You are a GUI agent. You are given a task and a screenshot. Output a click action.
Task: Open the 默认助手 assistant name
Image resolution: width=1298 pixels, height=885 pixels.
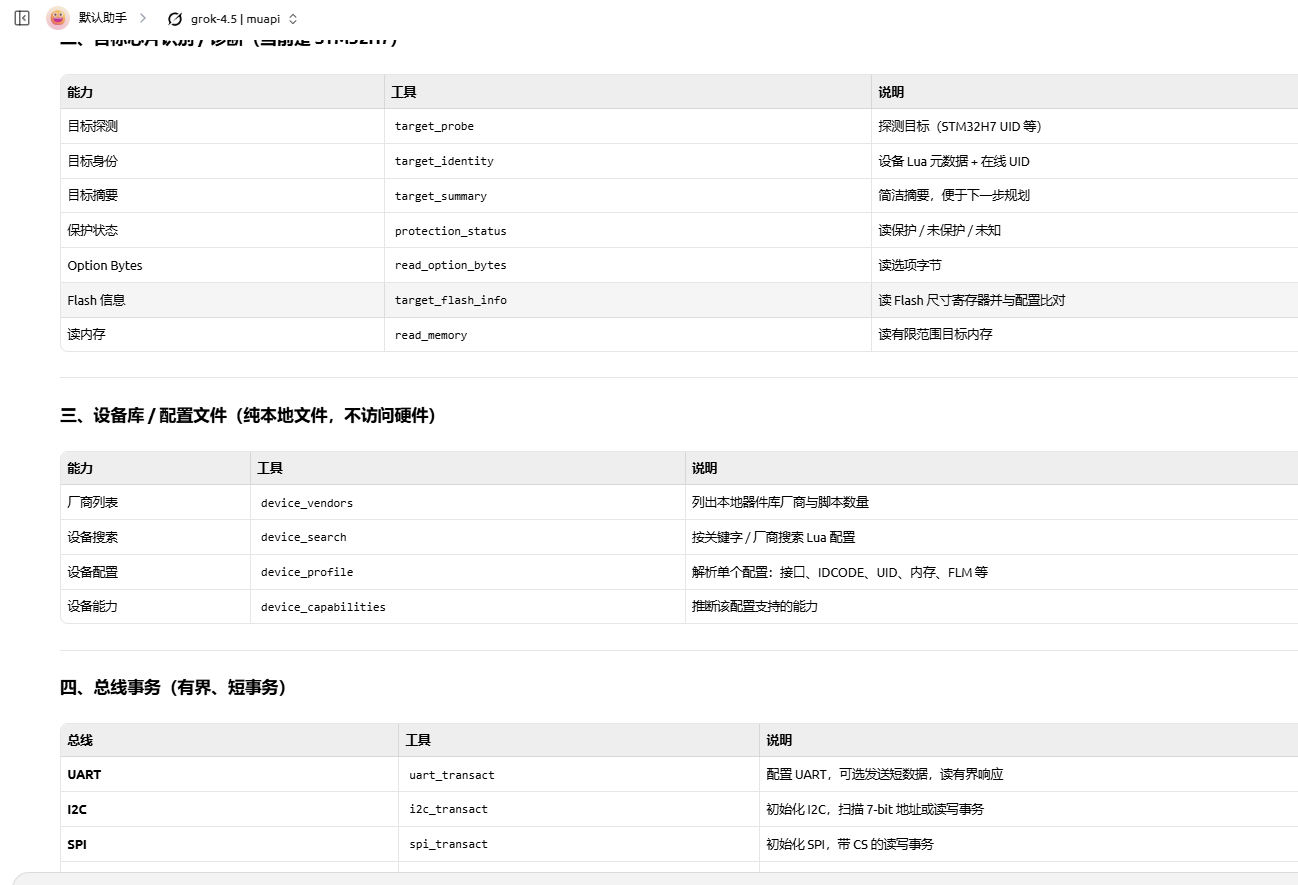tap(103, 18)
